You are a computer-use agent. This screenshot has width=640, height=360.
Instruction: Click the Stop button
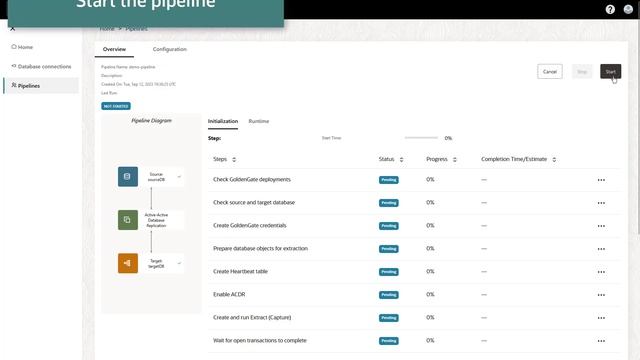[582, 71]
